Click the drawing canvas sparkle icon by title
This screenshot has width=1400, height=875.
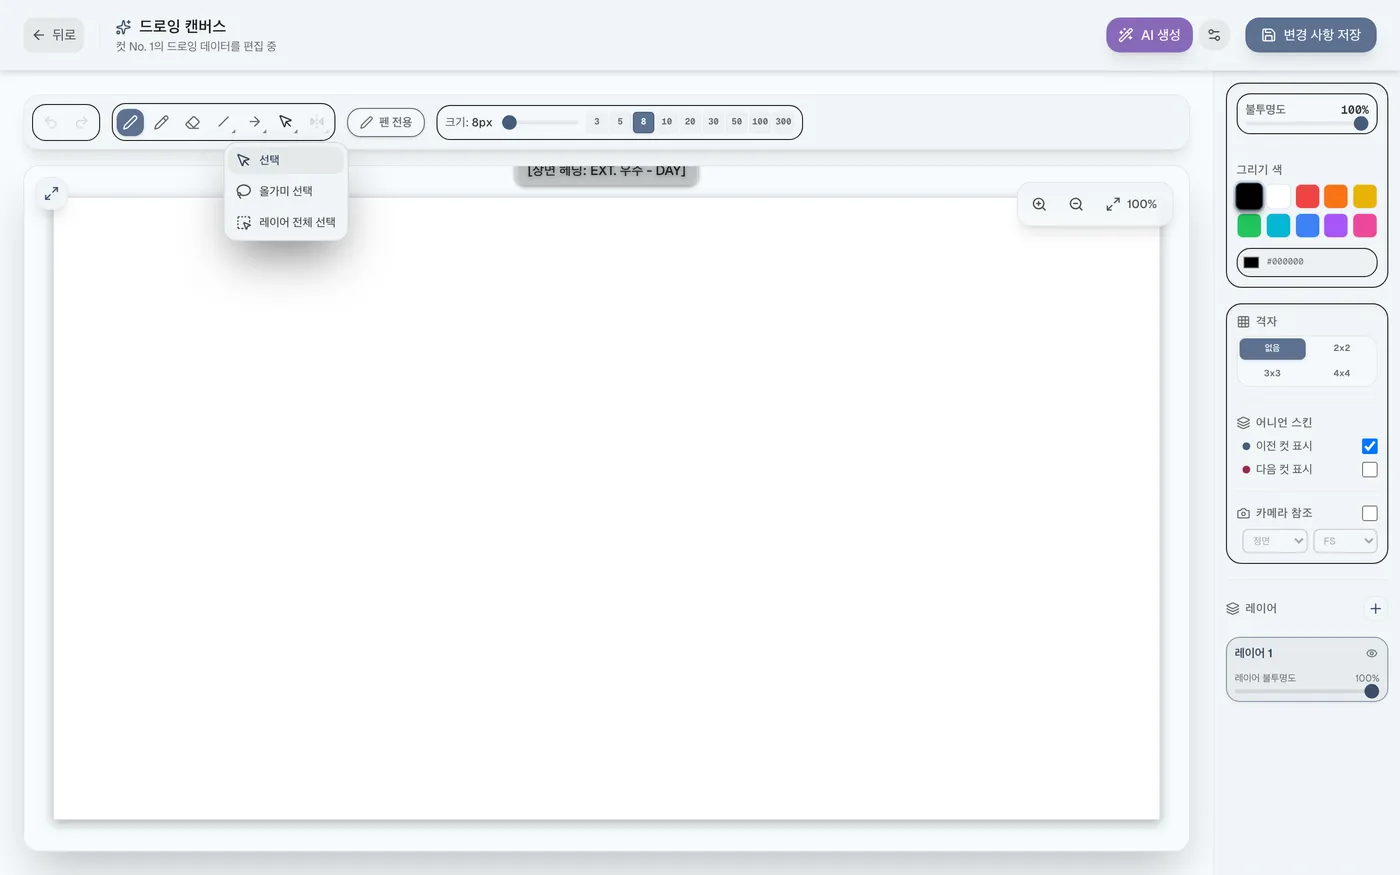(123, 27)
